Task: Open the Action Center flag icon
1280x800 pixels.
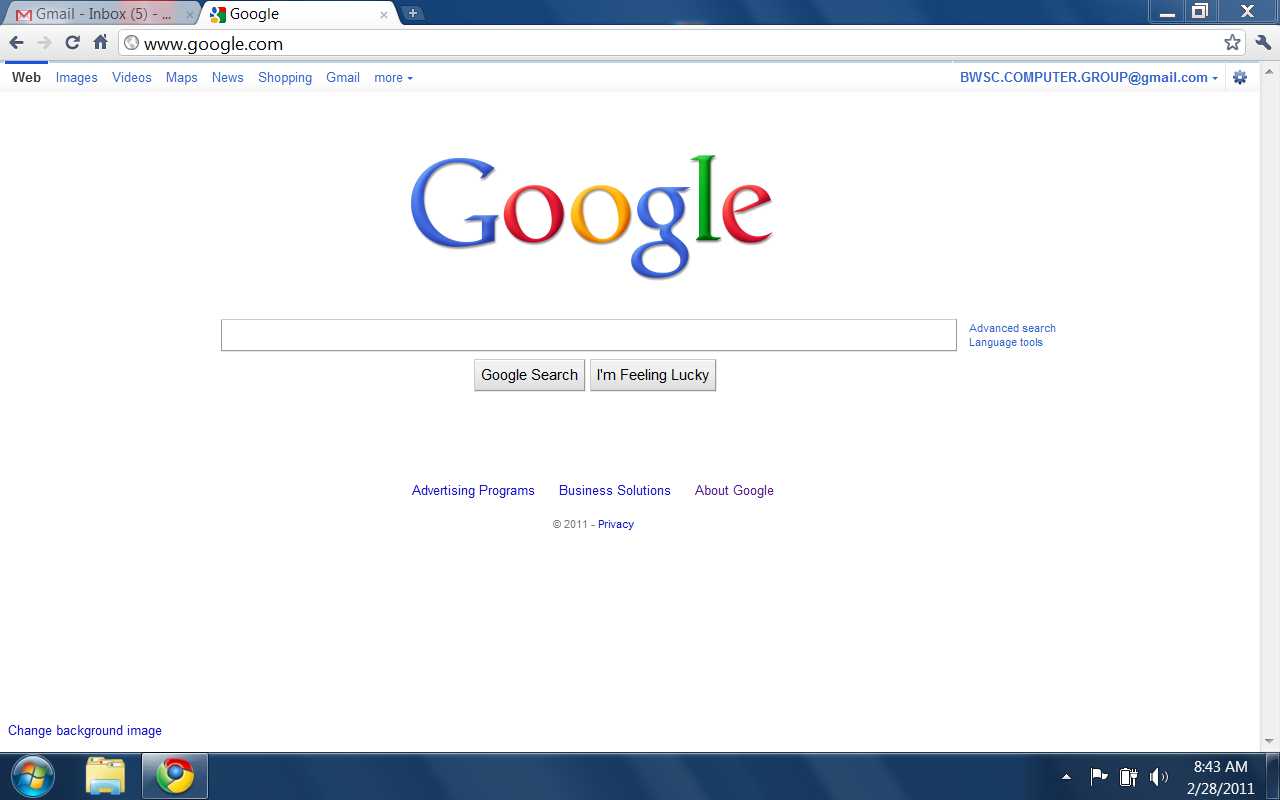Action: coord(1098,776)
